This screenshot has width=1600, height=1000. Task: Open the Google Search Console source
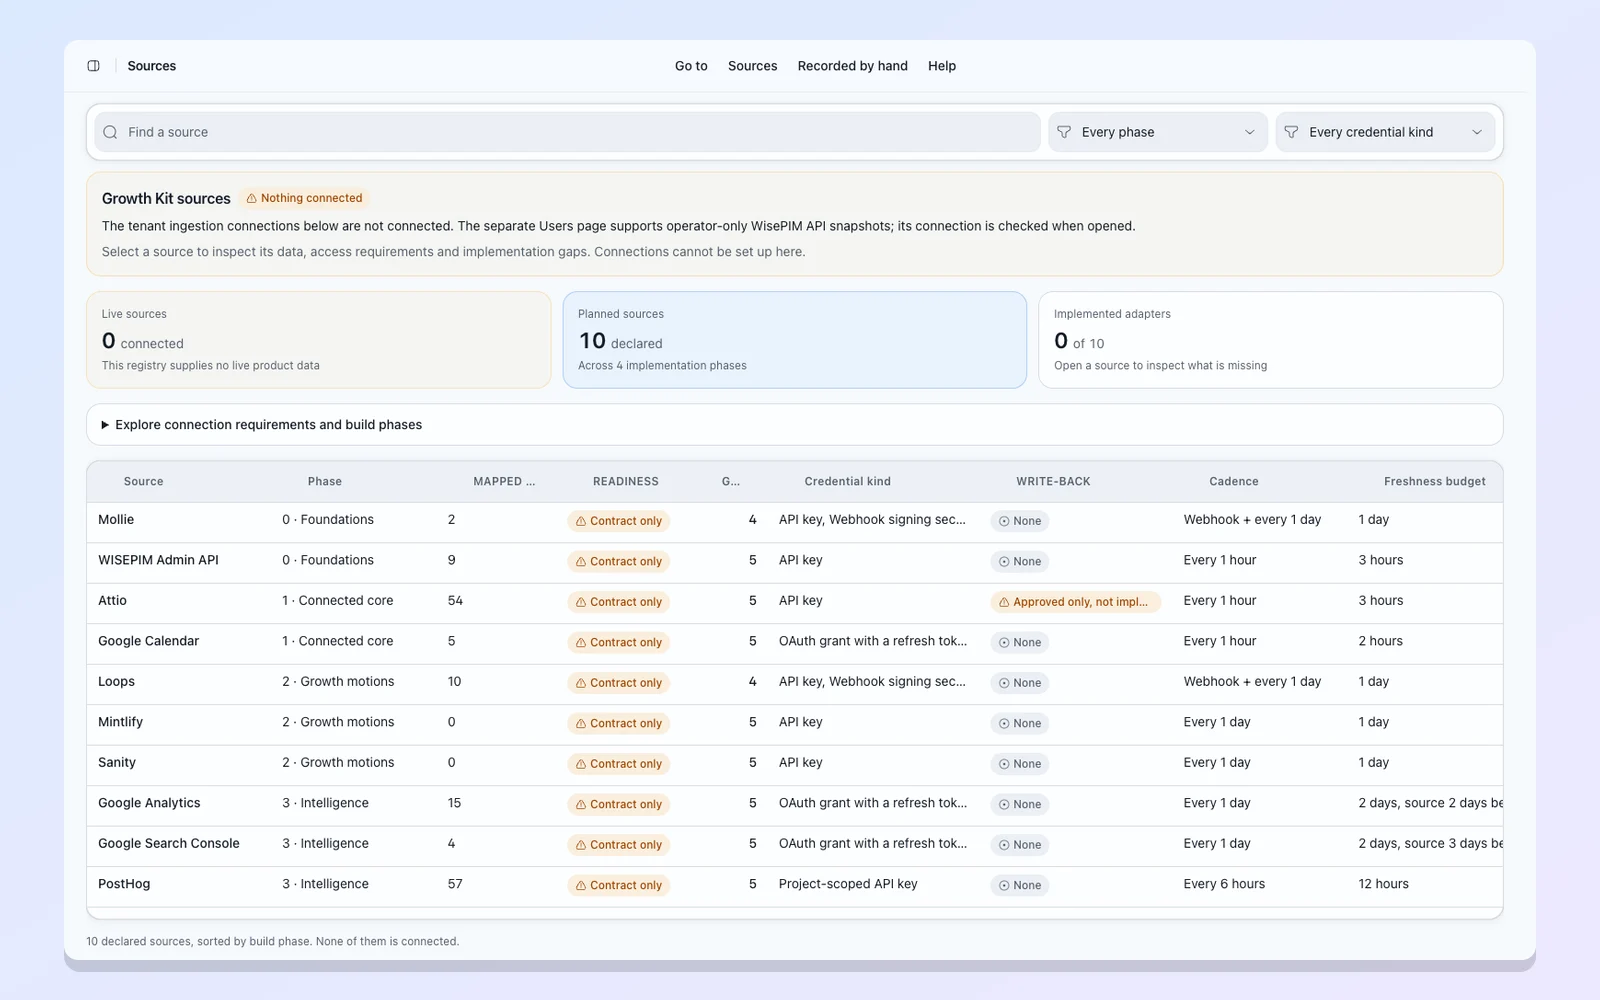794,845
